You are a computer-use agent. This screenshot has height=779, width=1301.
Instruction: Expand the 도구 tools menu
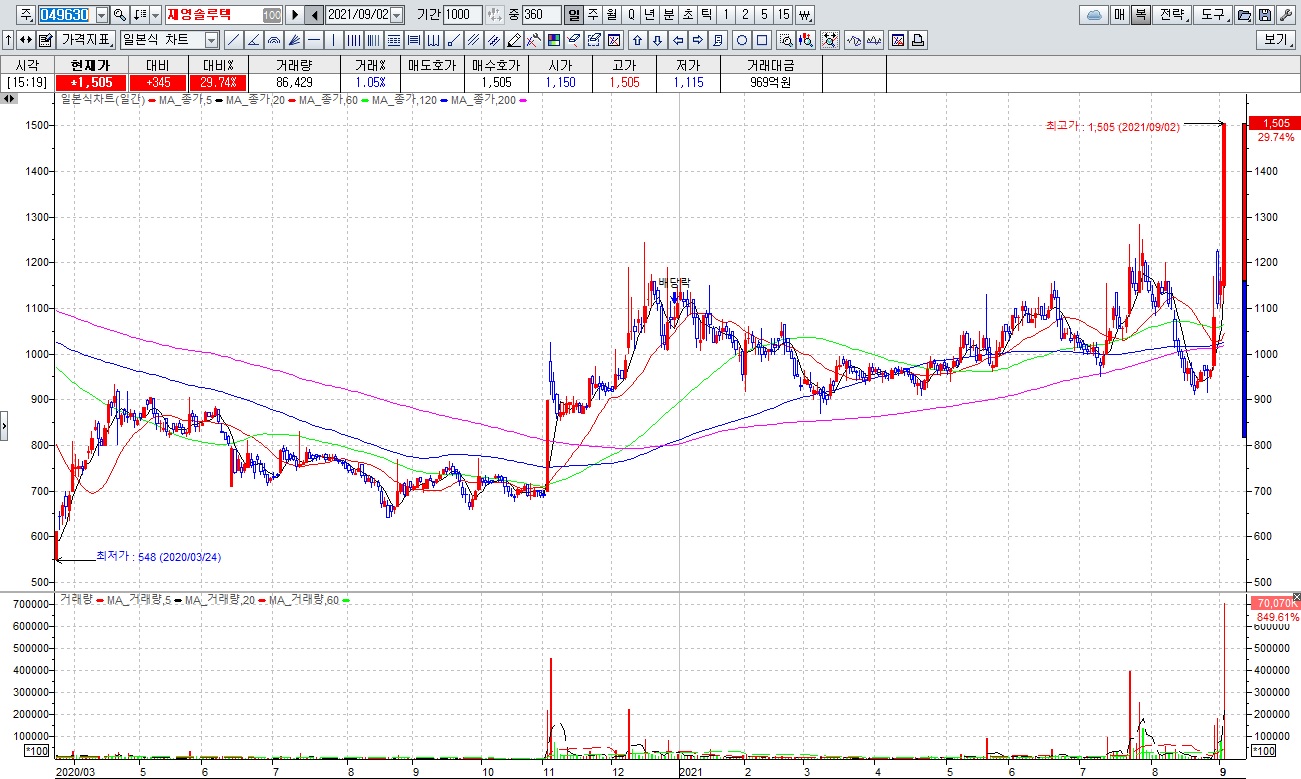coord(1213,15)
